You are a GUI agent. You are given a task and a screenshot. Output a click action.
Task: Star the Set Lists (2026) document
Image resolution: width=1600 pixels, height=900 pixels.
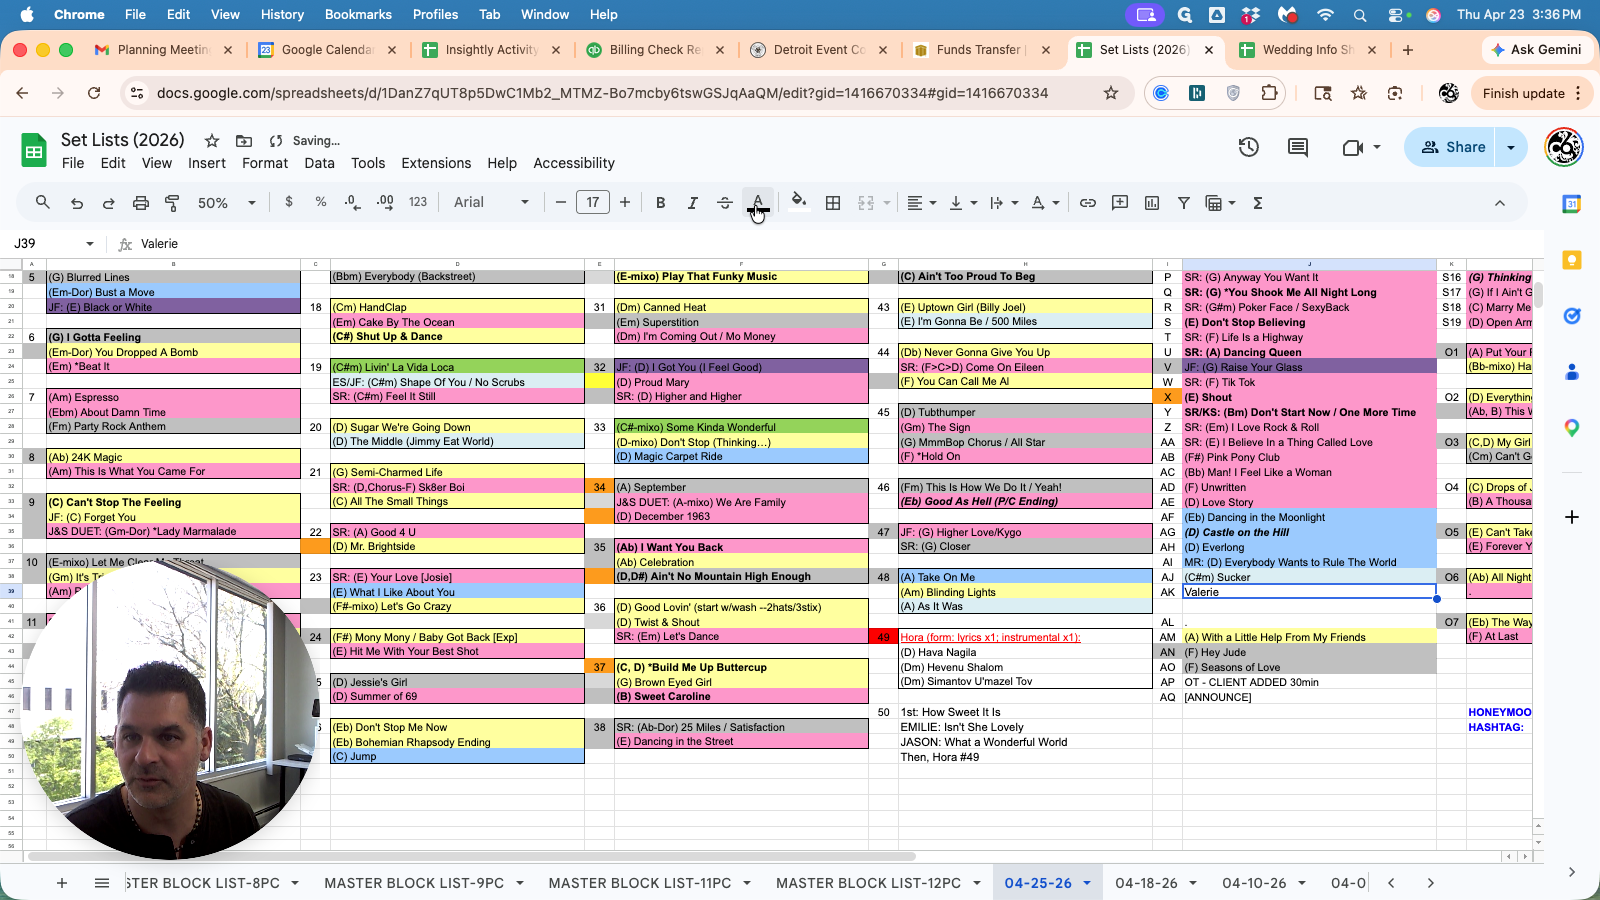click(212, 141)
